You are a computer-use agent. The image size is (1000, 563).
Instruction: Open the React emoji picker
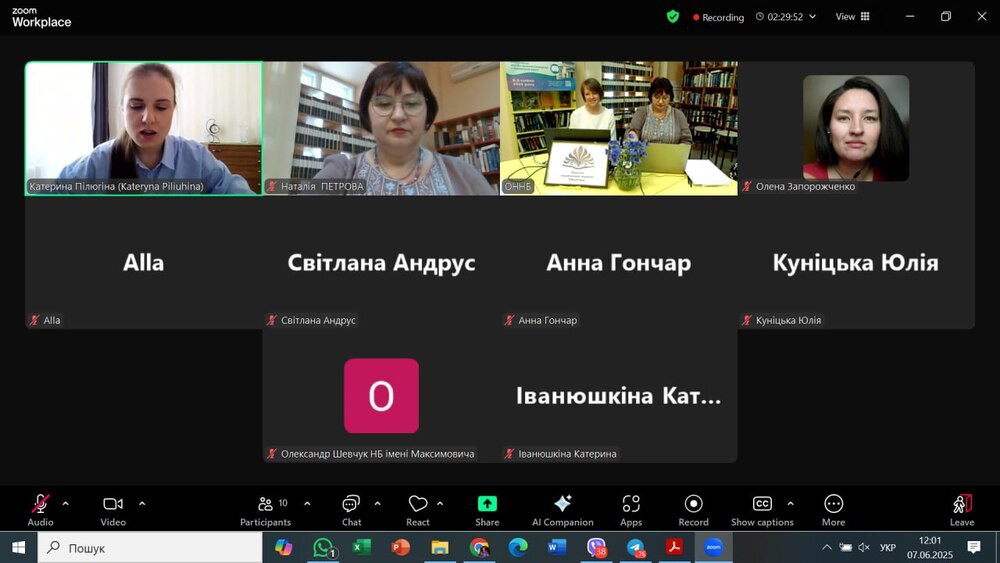coord(418,508)
